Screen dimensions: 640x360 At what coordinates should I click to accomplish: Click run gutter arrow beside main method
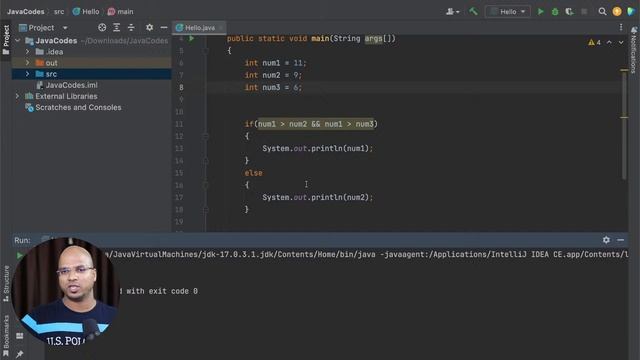(191, 38)
